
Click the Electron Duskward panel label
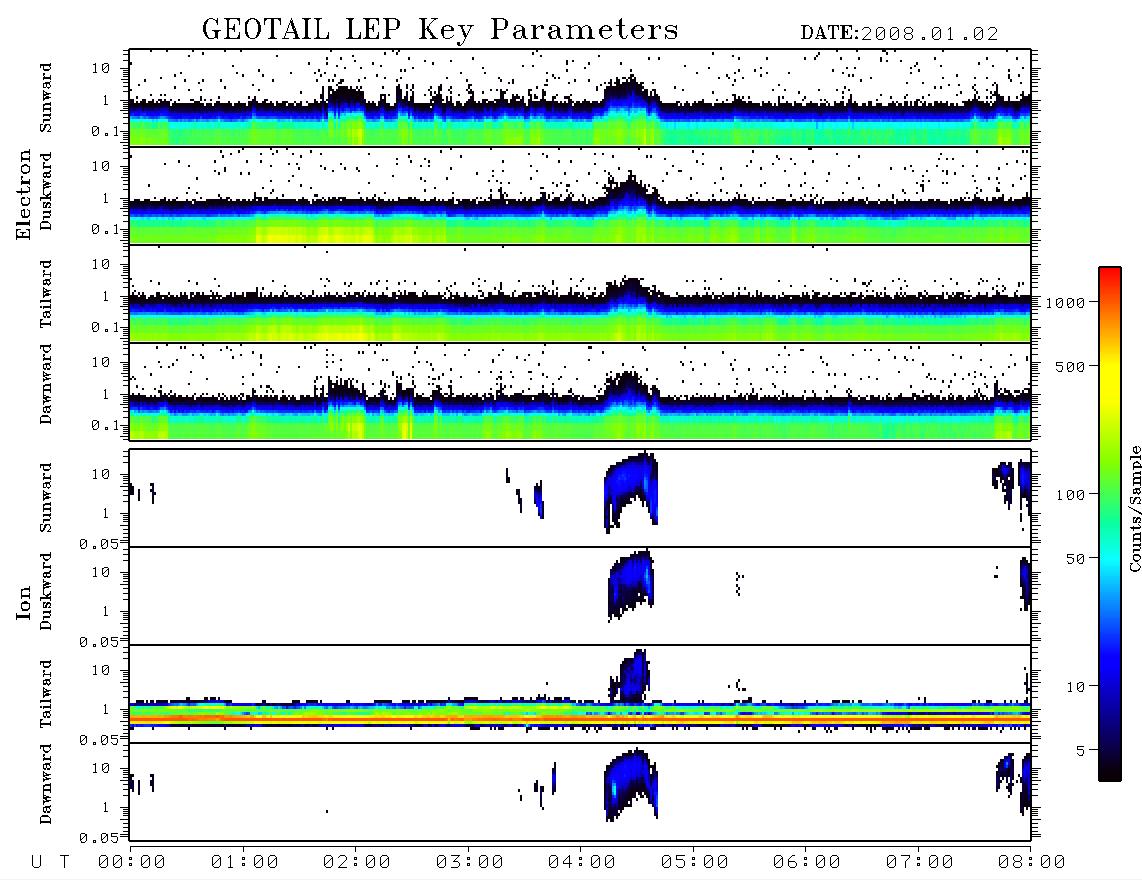click(x=46, y=192)
